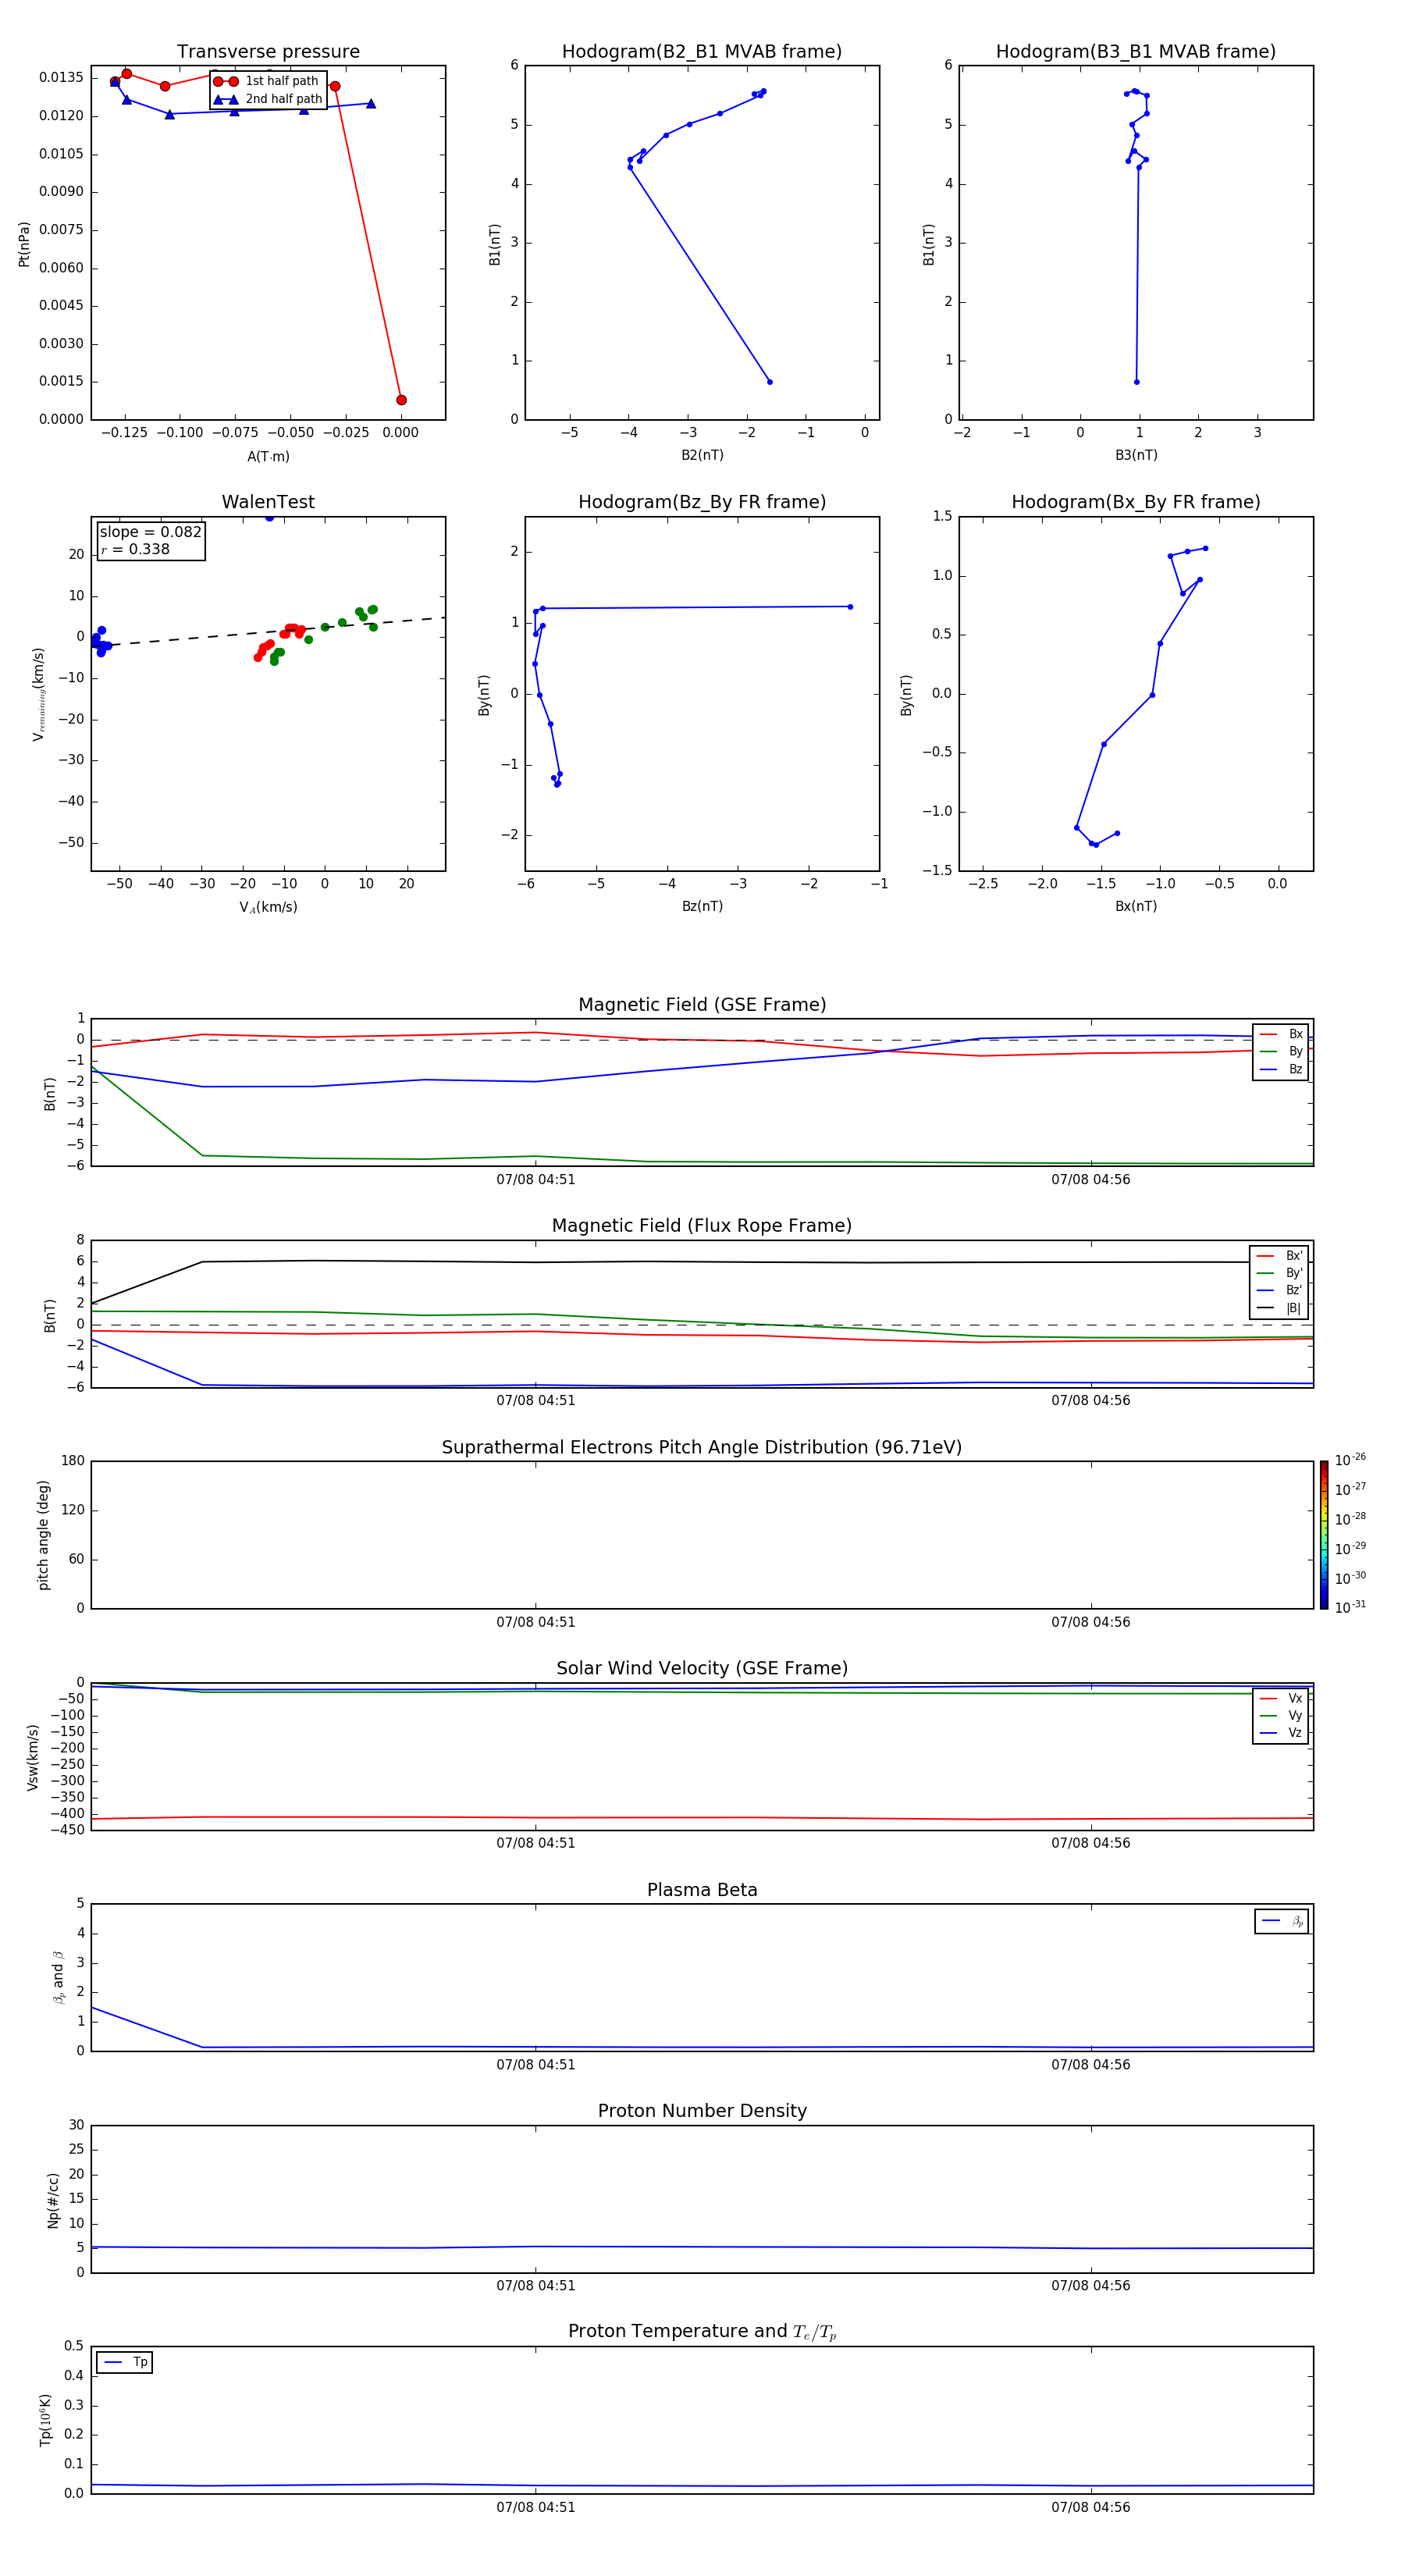1405x2576 pixels.
Task: Click the "Magnetic Field (Flux Rope Frame)" title
Action: (x=702, y=1226)
